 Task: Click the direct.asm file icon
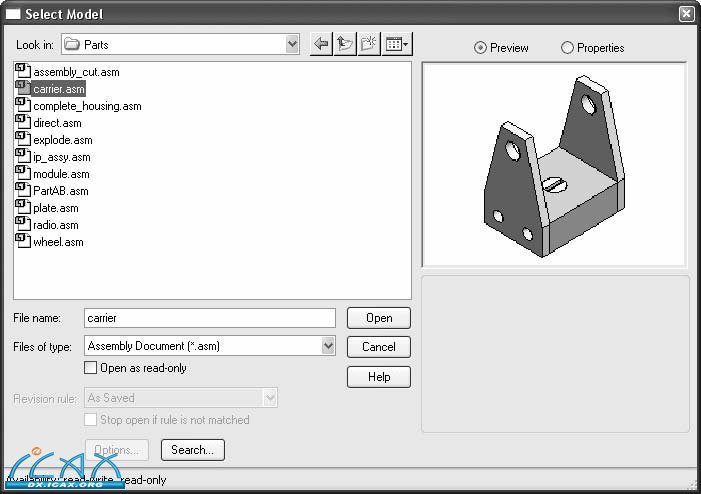pos(23,122)
